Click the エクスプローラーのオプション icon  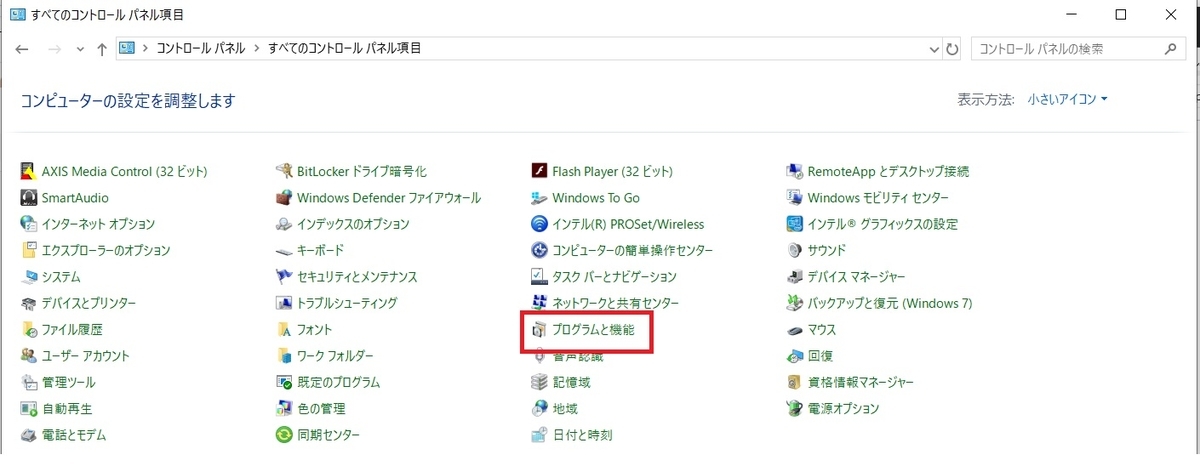(29, 250)
